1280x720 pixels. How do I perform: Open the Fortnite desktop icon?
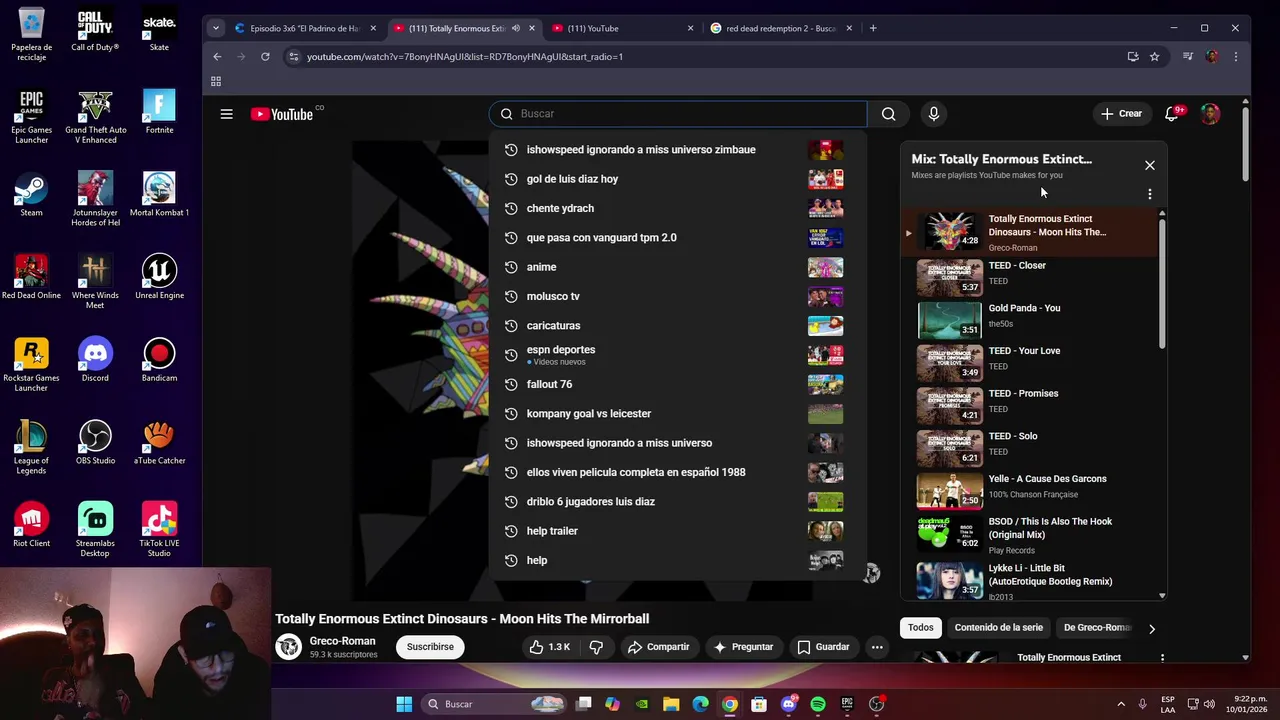click(159, 112)
